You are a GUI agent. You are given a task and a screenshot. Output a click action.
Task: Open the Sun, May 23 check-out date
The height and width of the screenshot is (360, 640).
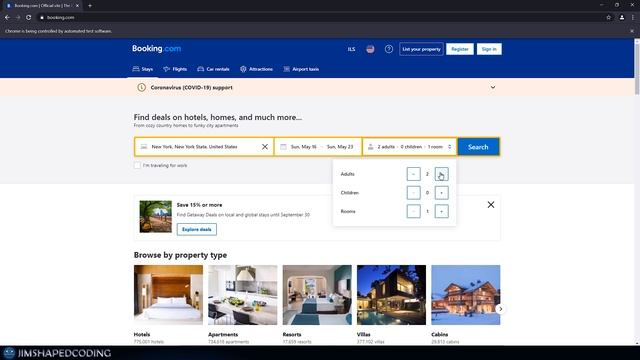pyautogui.click(x=340, y=147)
